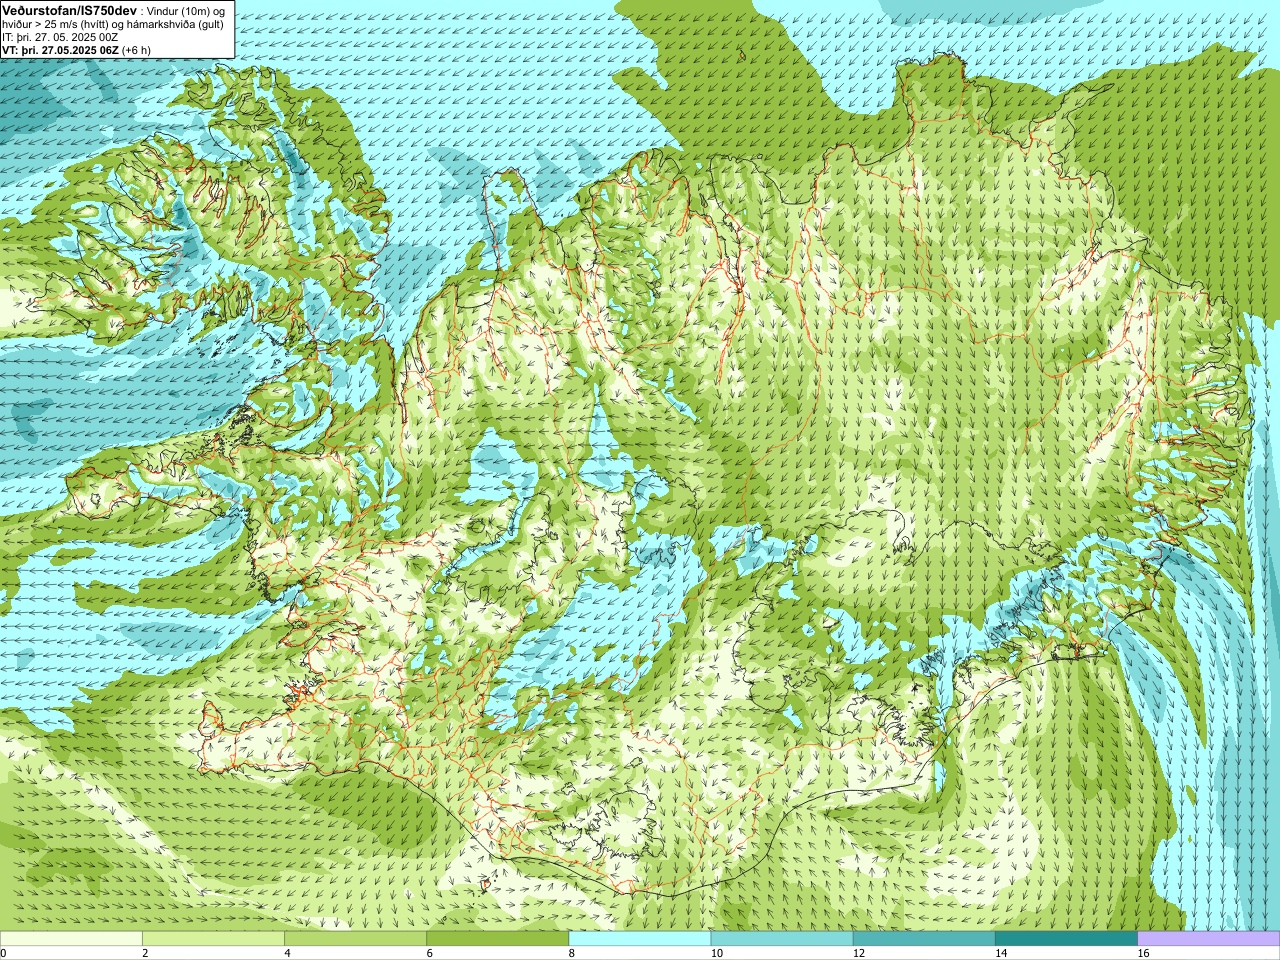Click the "hviður > 25 m/s" description line

pyautogui.click(x=113, y=24)
